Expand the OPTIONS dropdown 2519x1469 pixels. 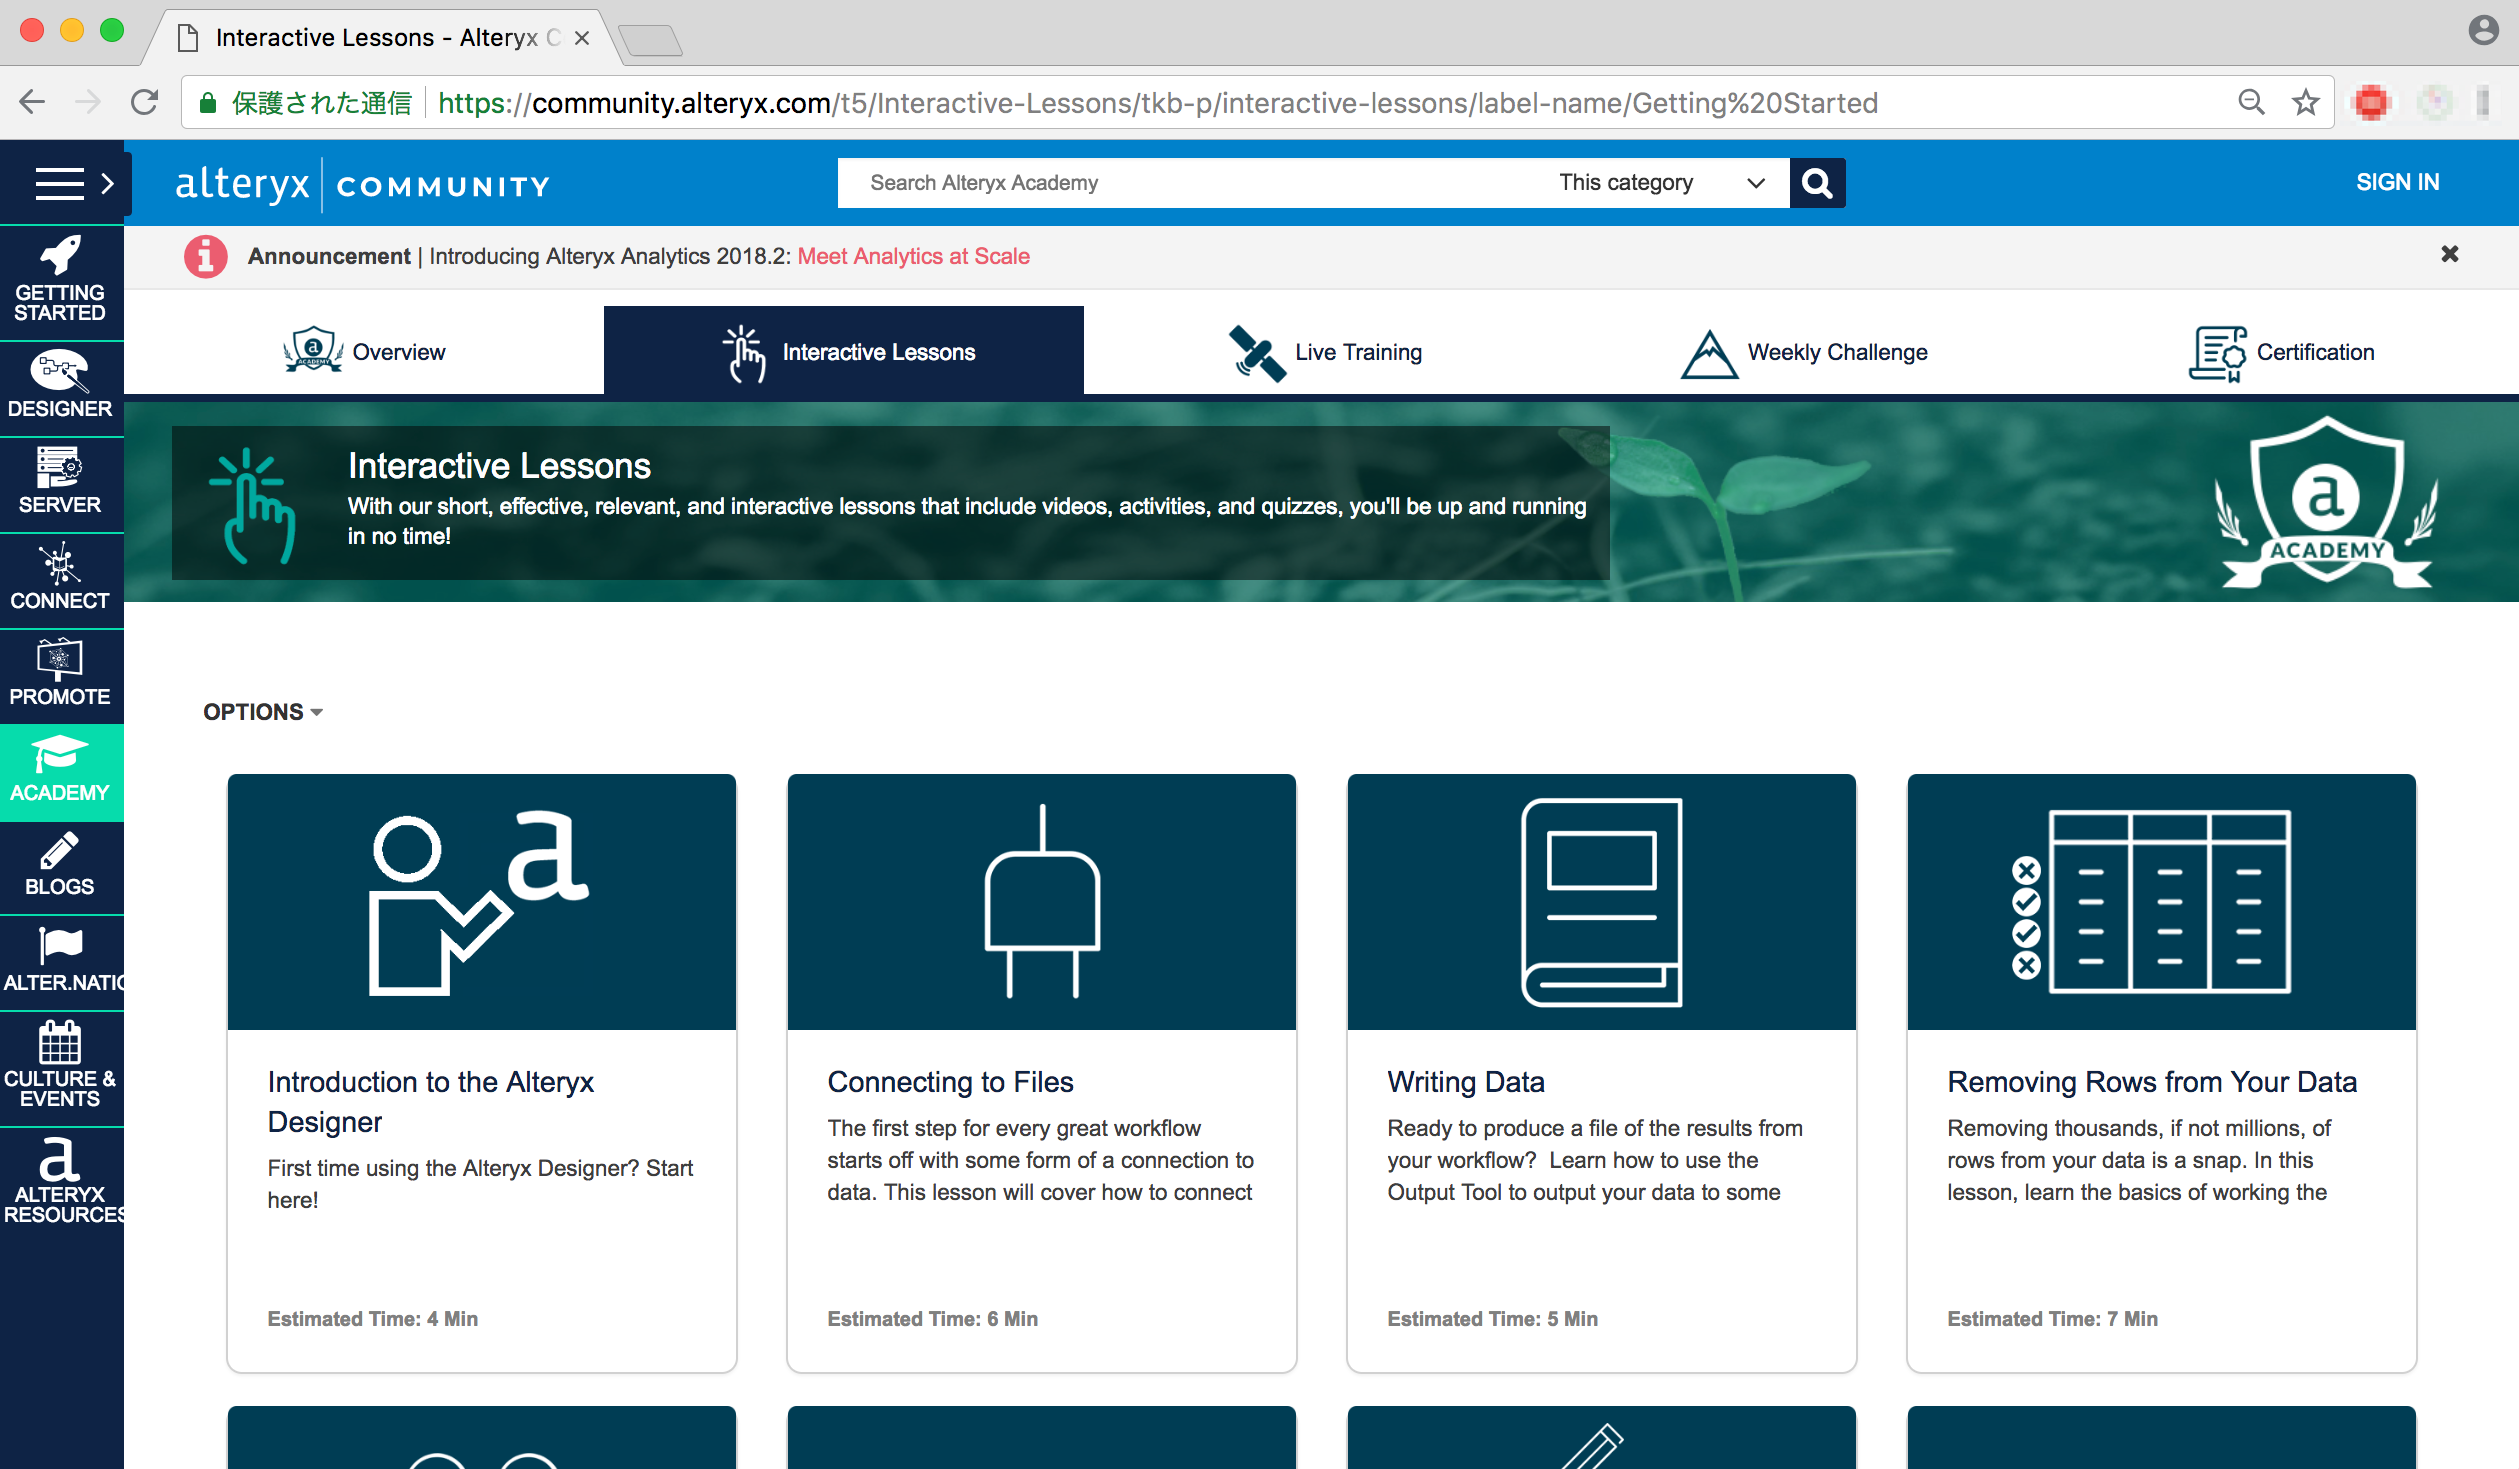tap(262, 712)
